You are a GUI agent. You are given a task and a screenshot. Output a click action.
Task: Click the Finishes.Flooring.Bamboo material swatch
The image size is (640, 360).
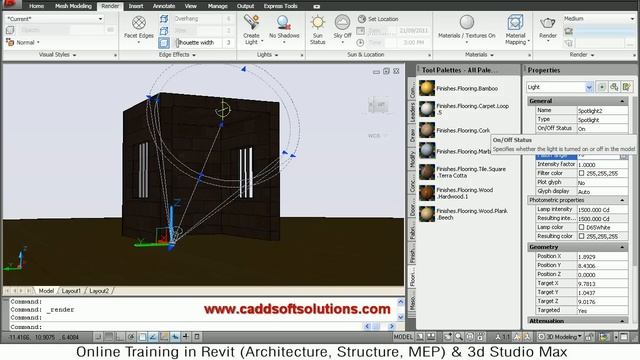(427, 88)
